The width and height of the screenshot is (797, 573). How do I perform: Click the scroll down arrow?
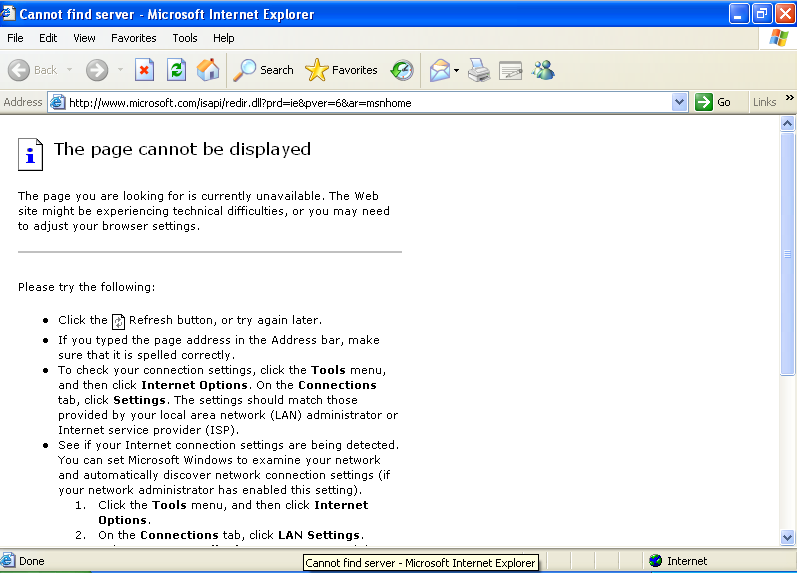tap(787, 537)
